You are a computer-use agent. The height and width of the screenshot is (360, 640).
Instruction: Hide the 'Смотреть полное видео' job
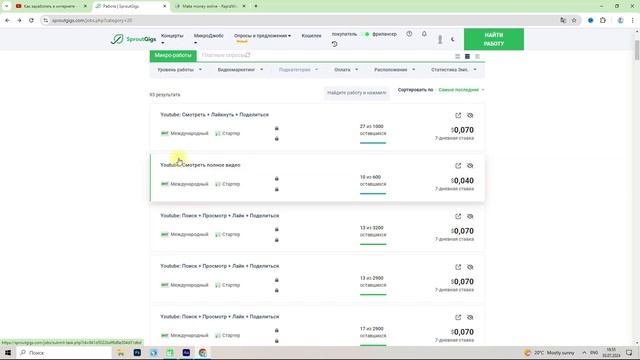point(470,166)
